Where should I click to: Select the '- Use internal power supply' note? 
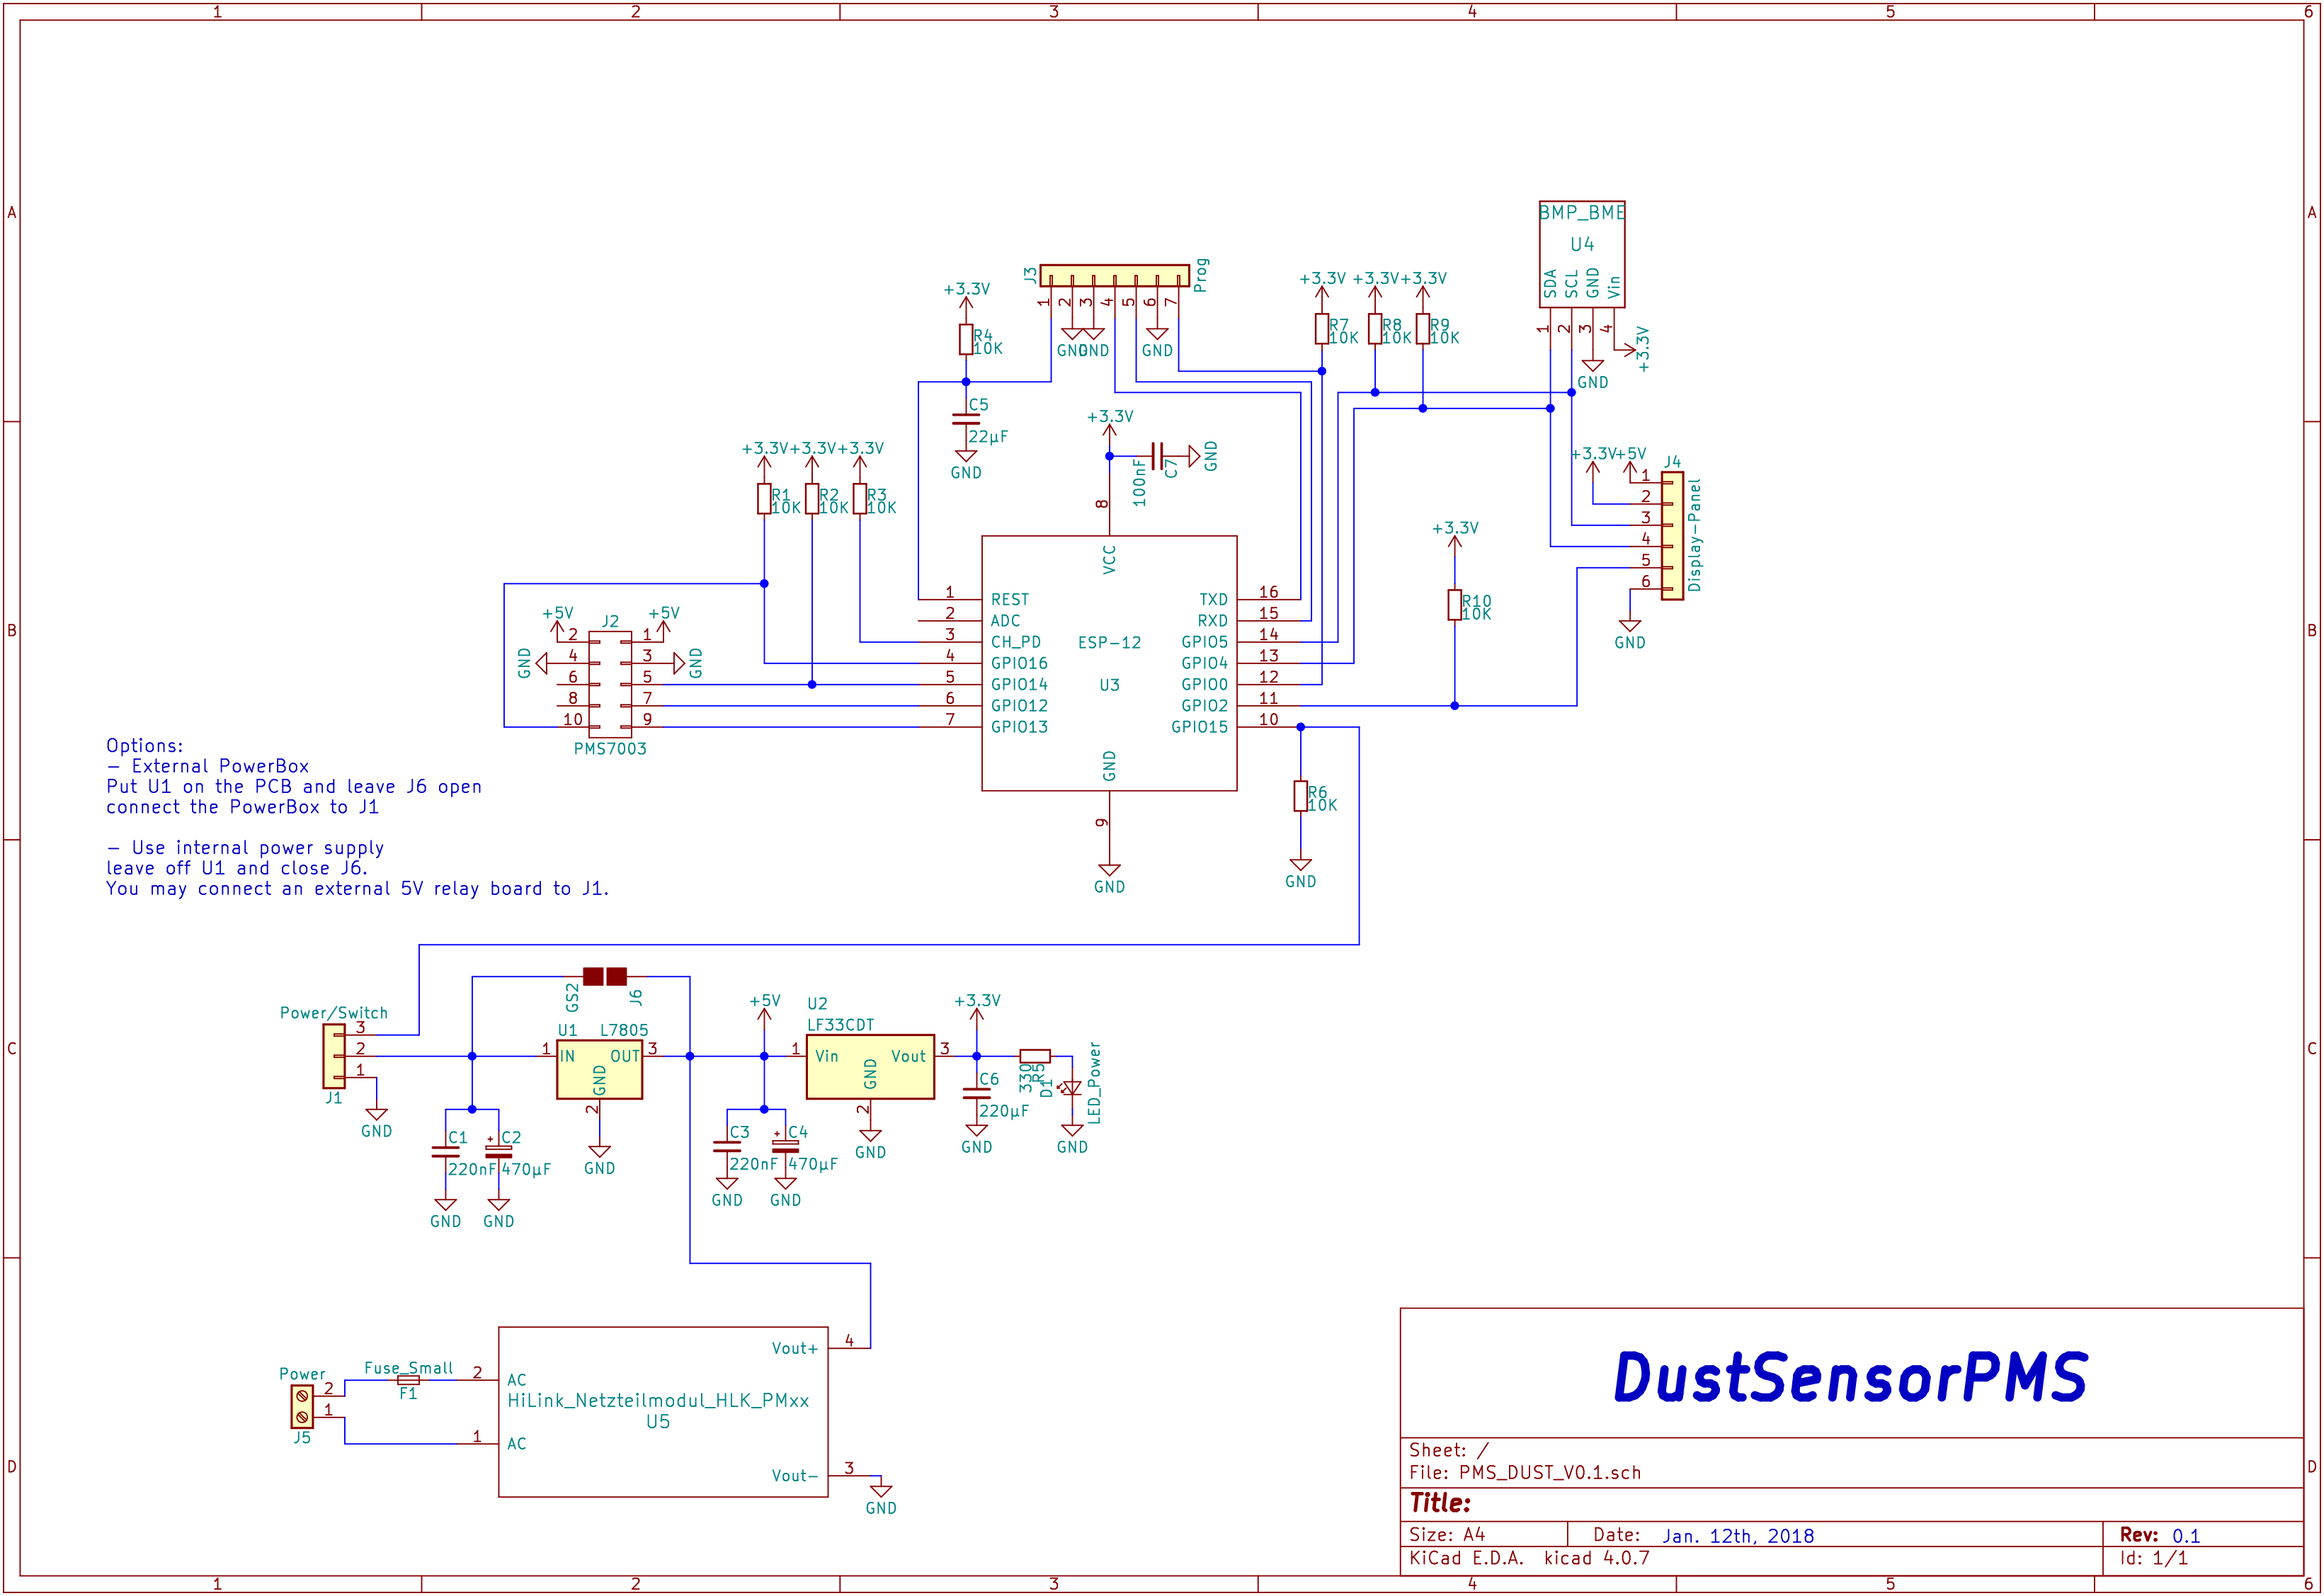(245, 848)
